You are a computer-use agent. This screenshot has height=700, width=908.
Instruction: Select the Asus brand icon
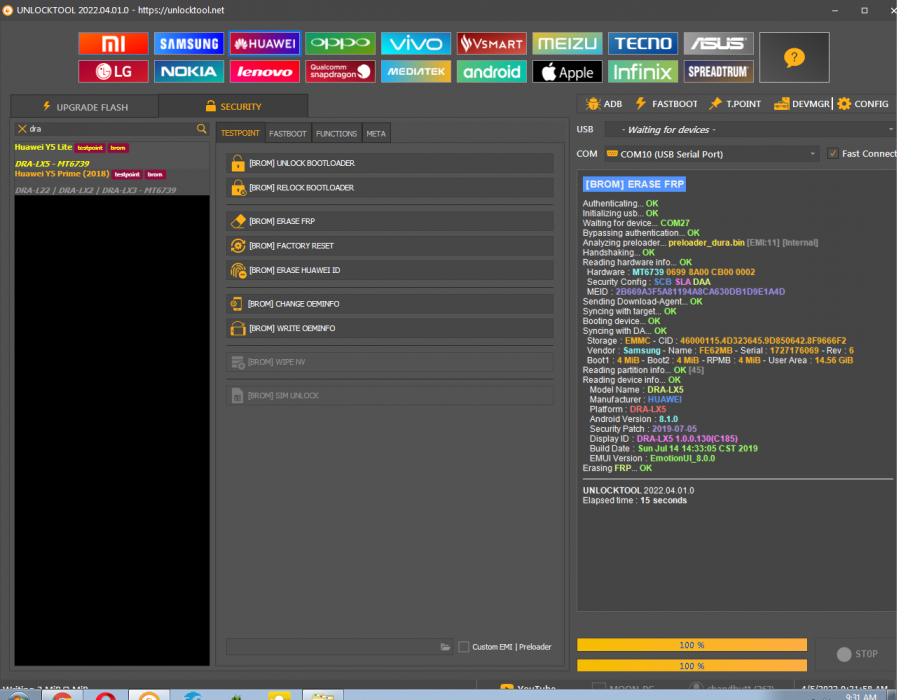[x=719, y=43]
